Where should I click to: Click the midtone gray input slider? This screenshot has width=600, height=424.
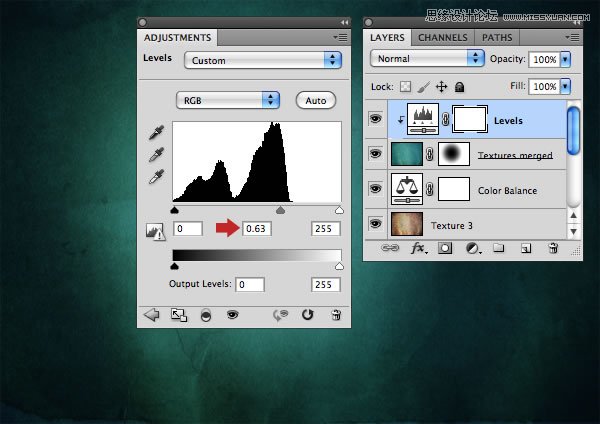pos(280,211)
